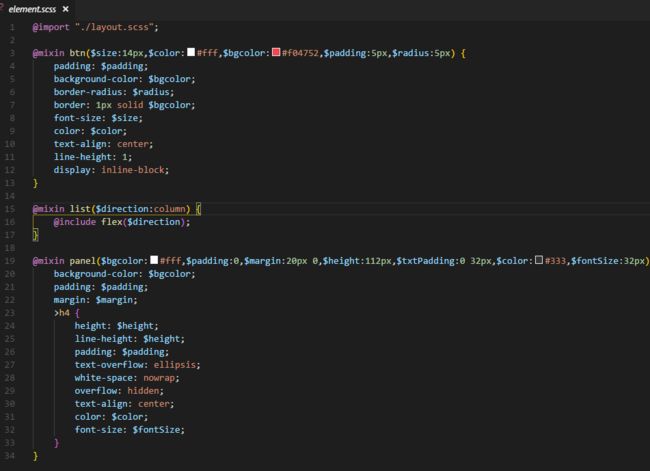Viewport: 650px width, 471px height.
Task: Click "padding: $padding;" on line 26
Action: 122,352
